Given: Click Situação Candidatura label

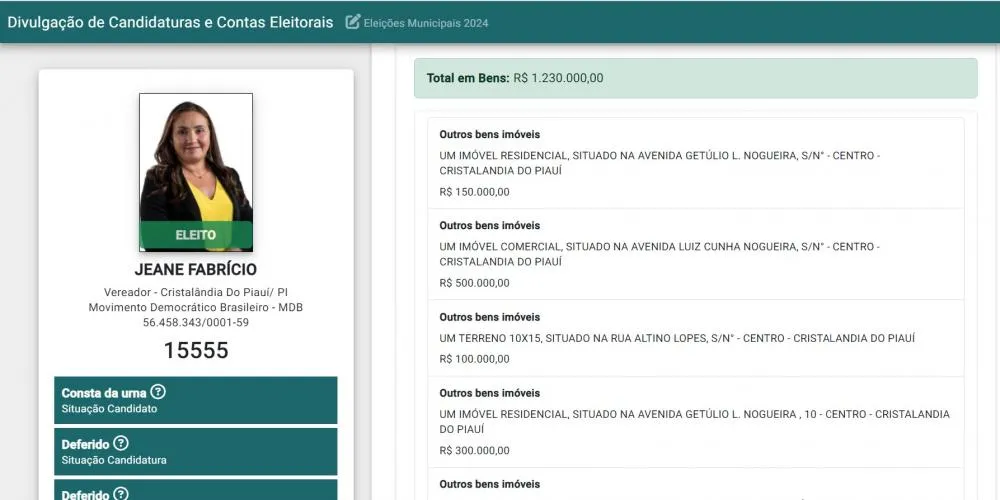Looking at the screenshot, I should click(114, 460).
